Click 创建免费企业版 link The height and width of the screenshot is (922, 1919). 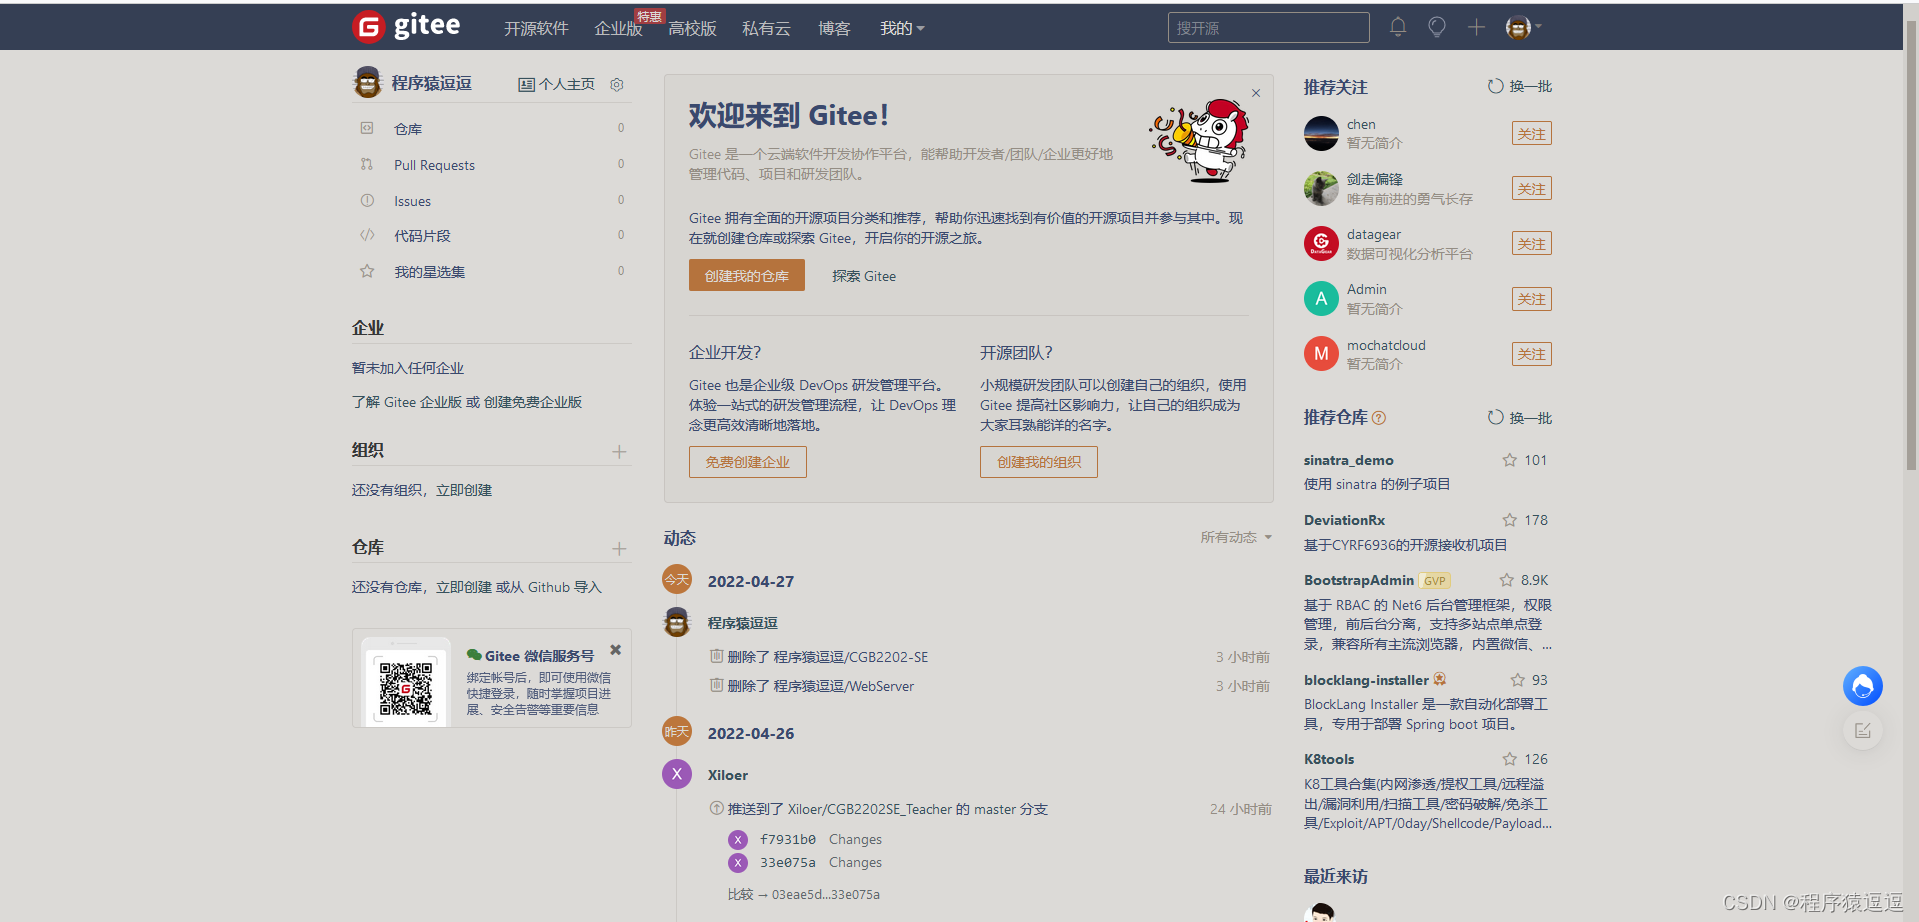click(x=533, y=402)
